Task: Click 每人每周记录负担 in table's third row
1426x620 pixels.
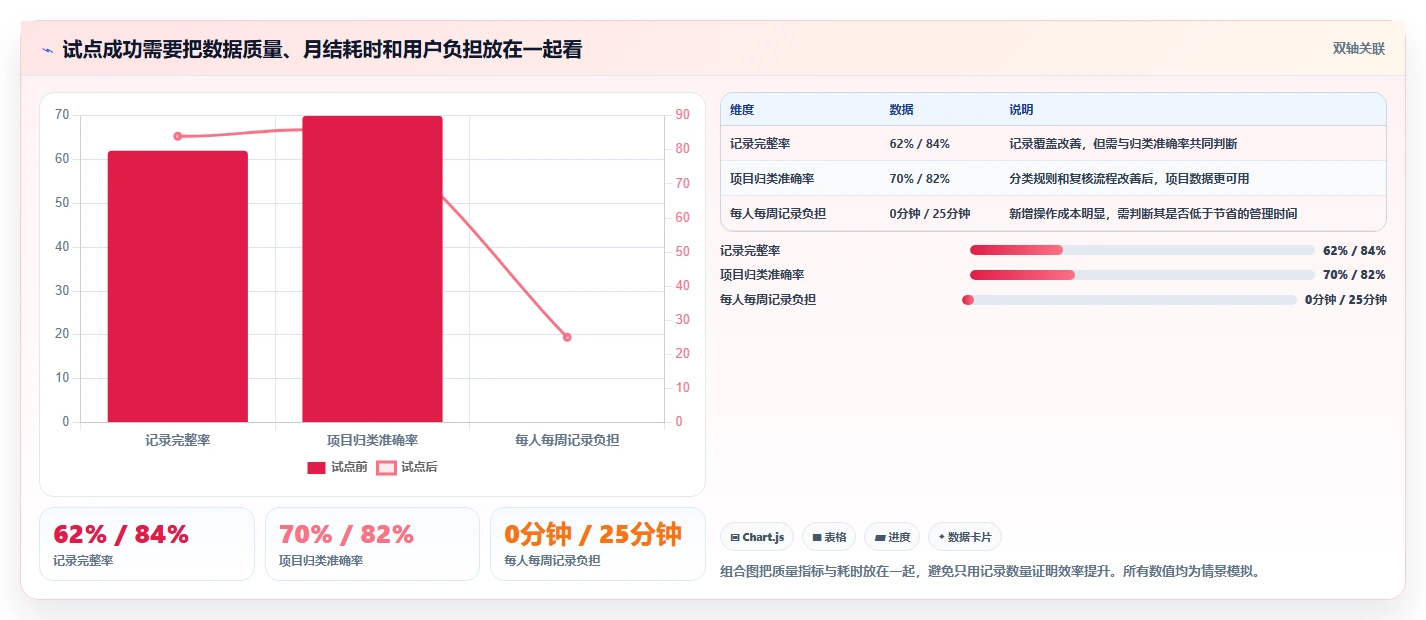Action: tap(778, 214)
